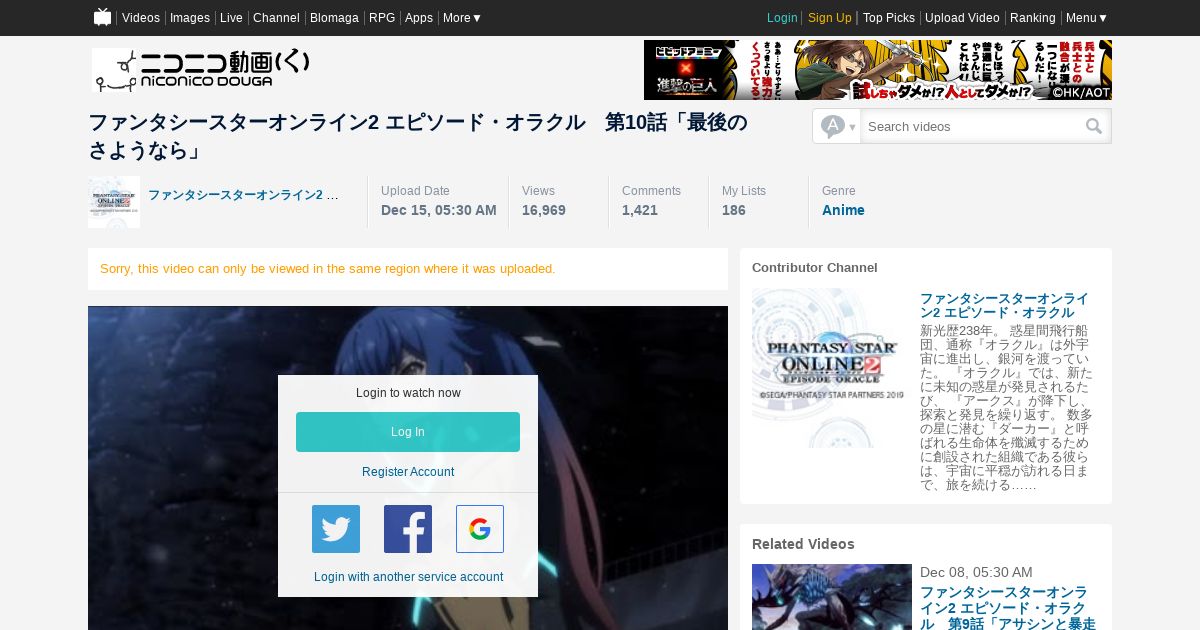
Task: Open the Ranking page
Action: 1033,18
